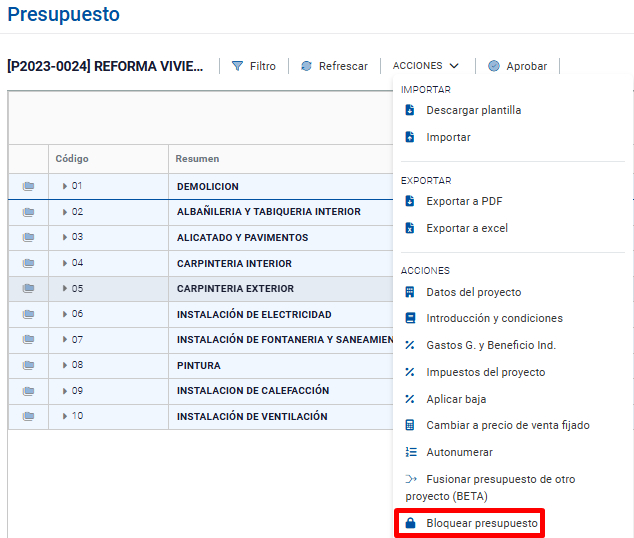The width and height of the screenshot is (634, 538).
Task: Click the Datos del proyecto building icon
Action: pos(409,292)
